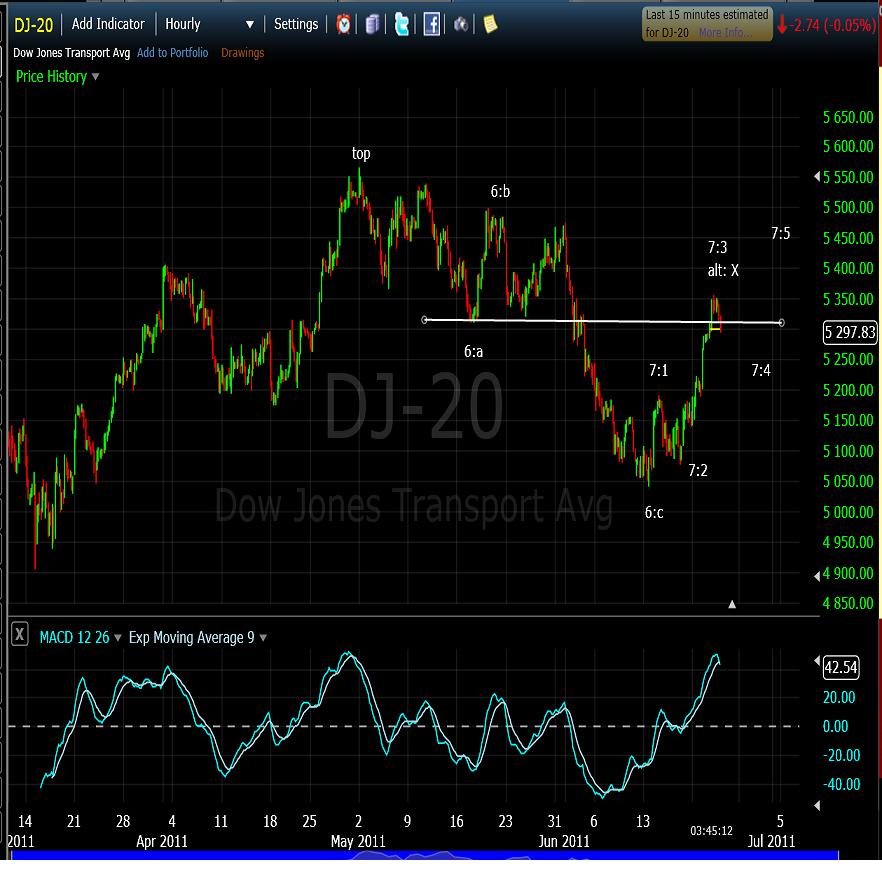Expand the MACD 12 26 dropdown arrow
Screen dimensions: 882x877
click(118, 637)
